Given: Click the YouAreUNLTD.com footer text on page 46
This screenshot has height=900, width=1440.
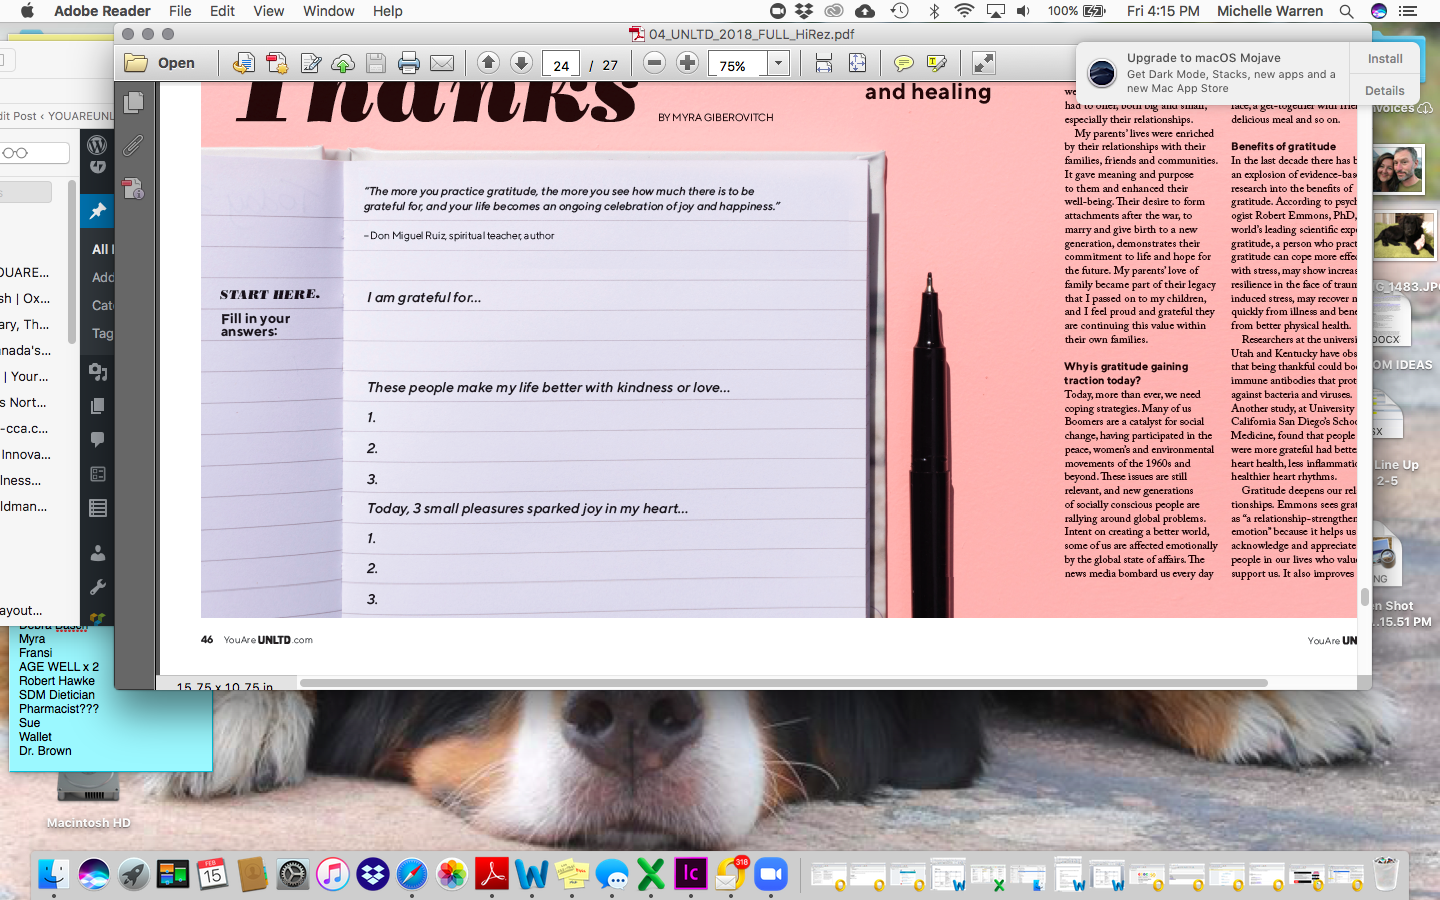Looking at the screenshot, I should [268, 640].
